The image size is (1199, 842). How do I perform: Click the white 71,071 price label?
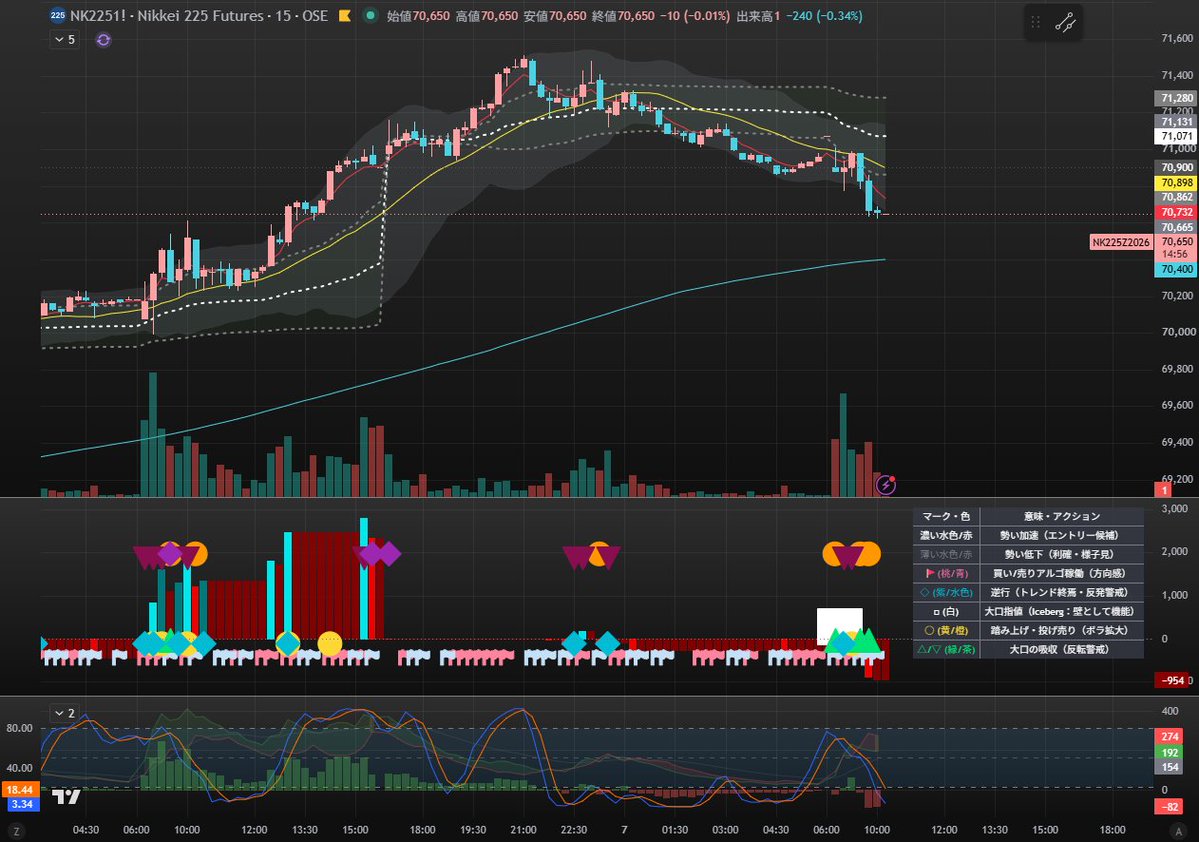point(1176,136)
